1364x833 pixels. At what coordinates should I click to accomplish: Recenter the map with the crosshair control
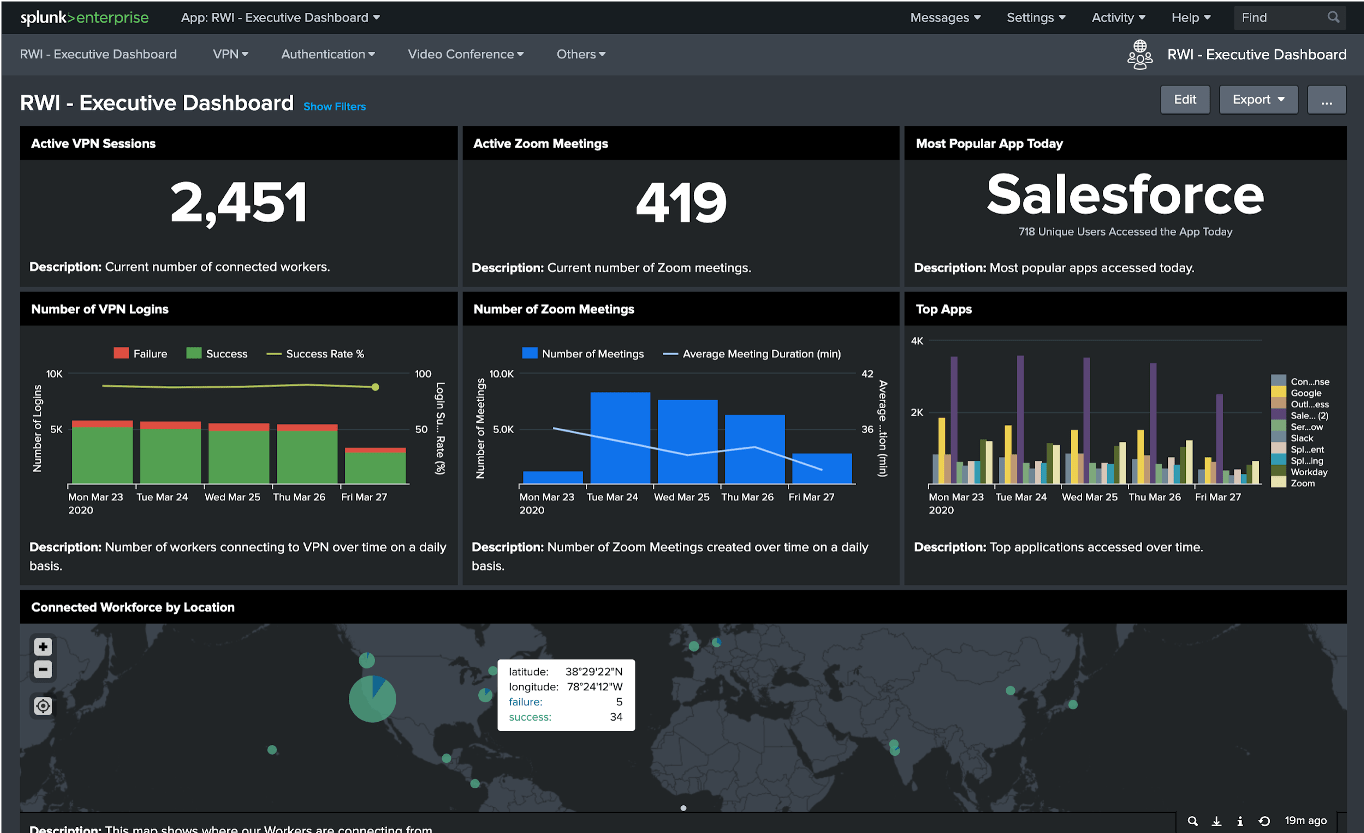(x=42, y=706)
